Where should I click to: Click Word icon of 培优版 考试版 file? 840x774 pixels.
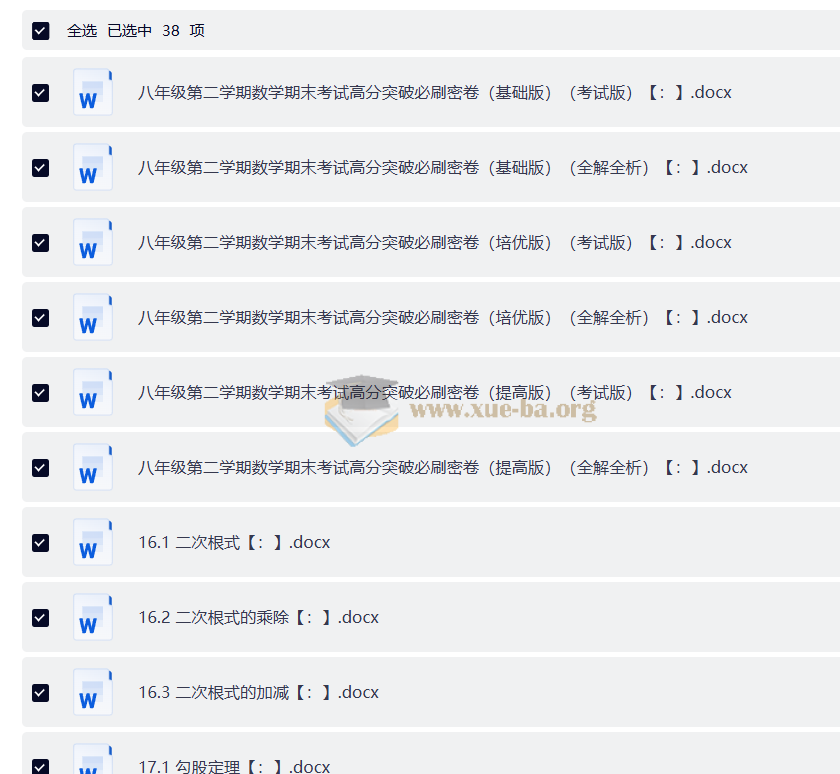click(93, 242)
